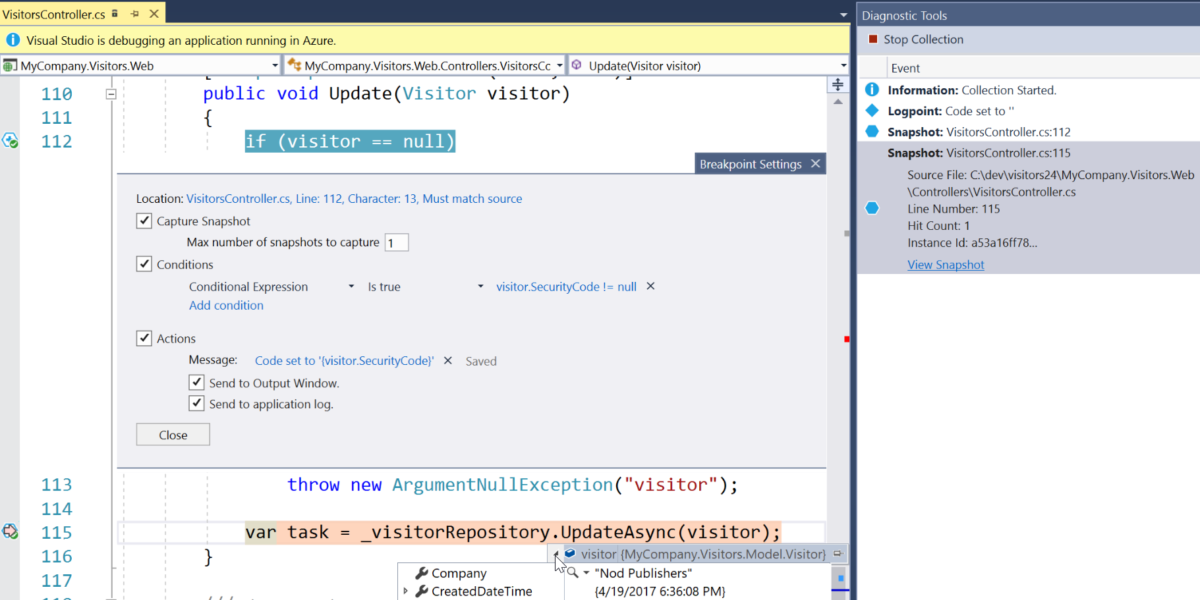Click the Add condition link
Viewport: 1200px width, 600px height.
click(x=226, y=305)
